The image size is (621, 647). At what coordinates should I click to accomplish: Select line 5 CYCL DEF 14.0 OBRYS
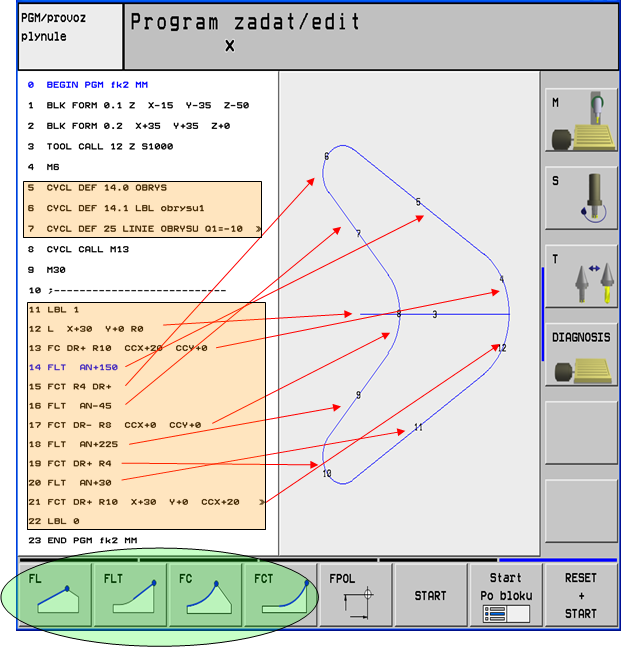tap(97, 188)
